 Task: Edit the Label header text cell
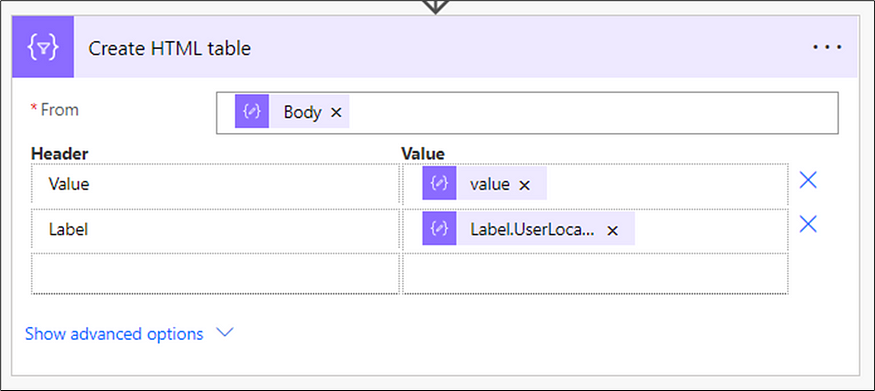point(216,230)
